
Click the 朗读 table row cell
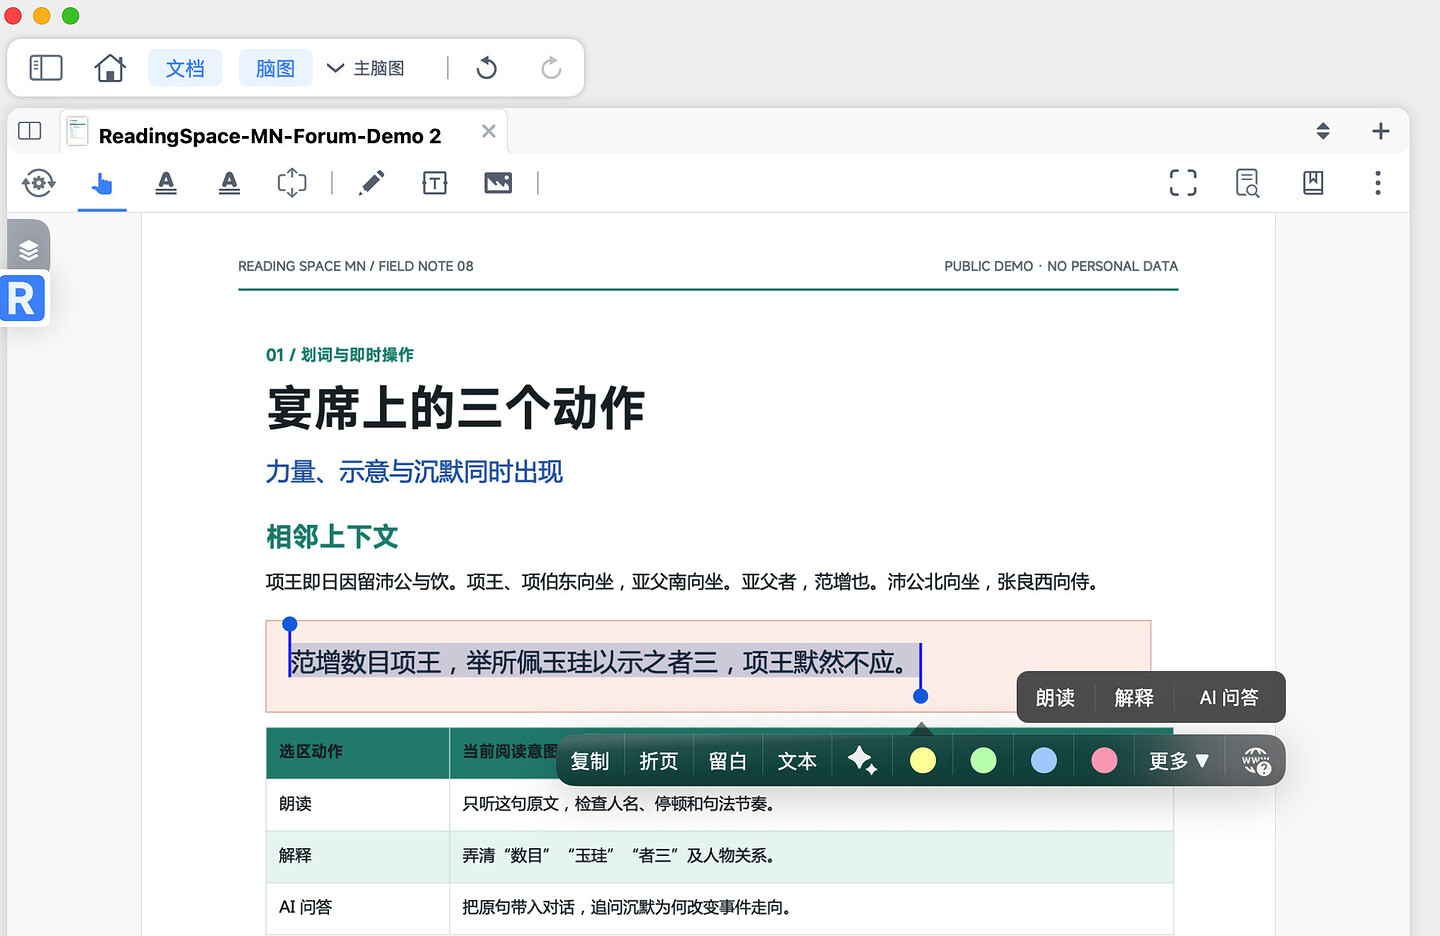point(357,804)
